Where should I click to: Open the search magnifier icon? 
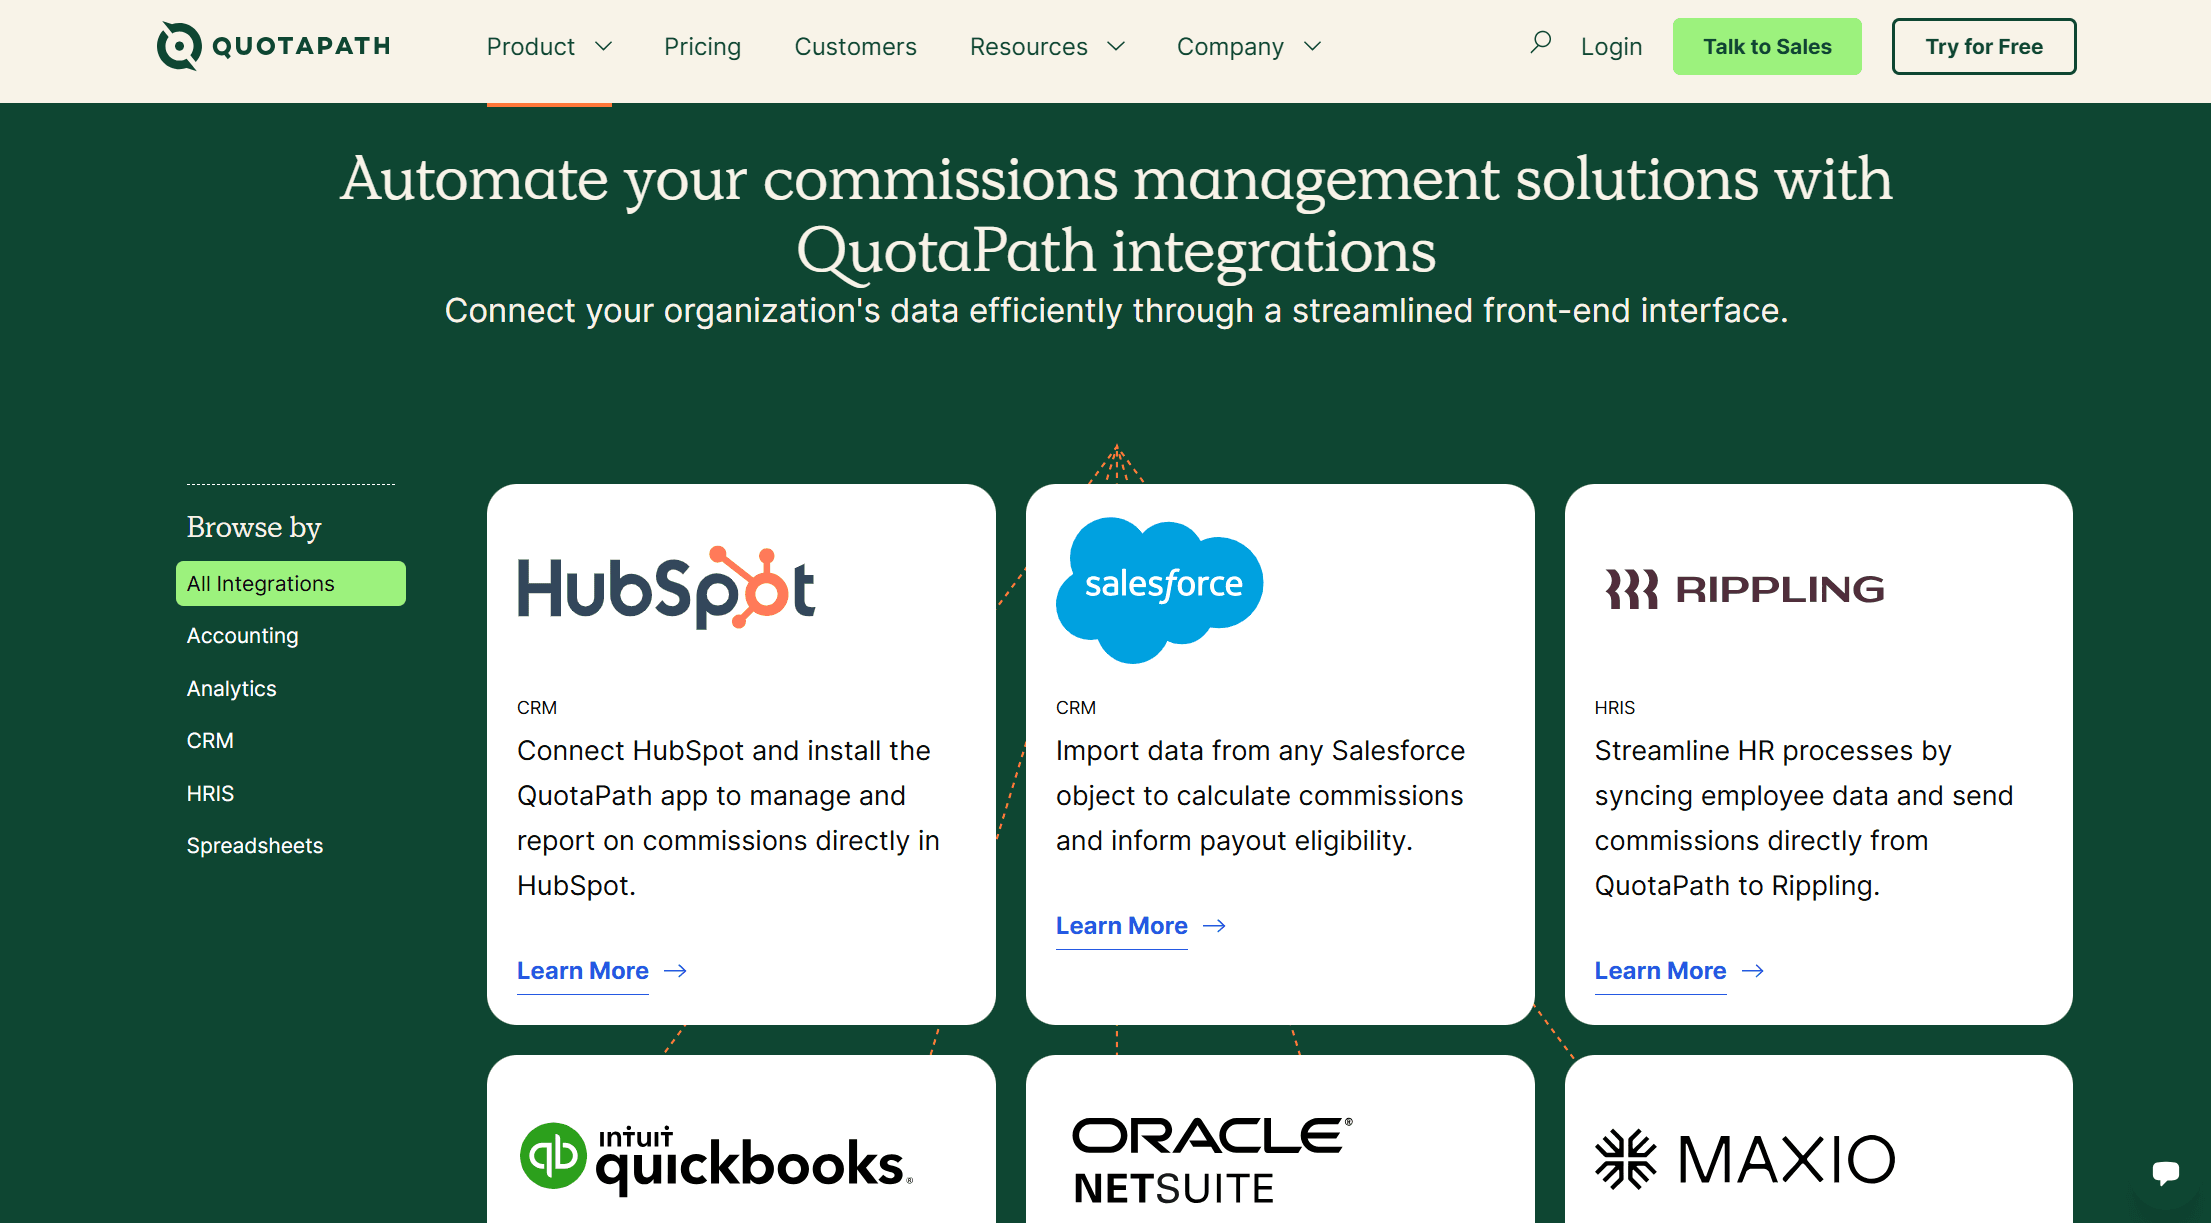(1540, 43)
